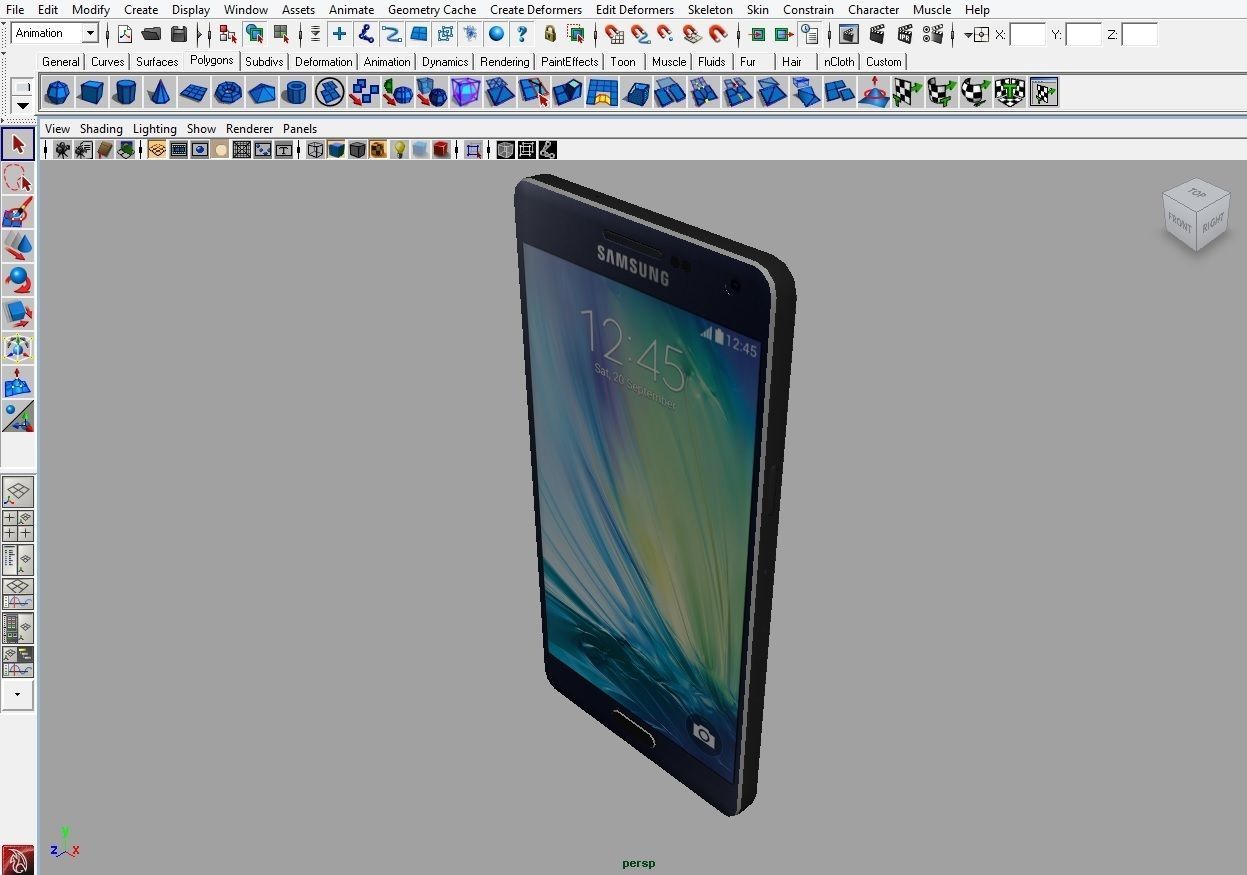Create a polygon sphere from shelf
Viewport: 1247px width, 875px height.
click(57, 93)
